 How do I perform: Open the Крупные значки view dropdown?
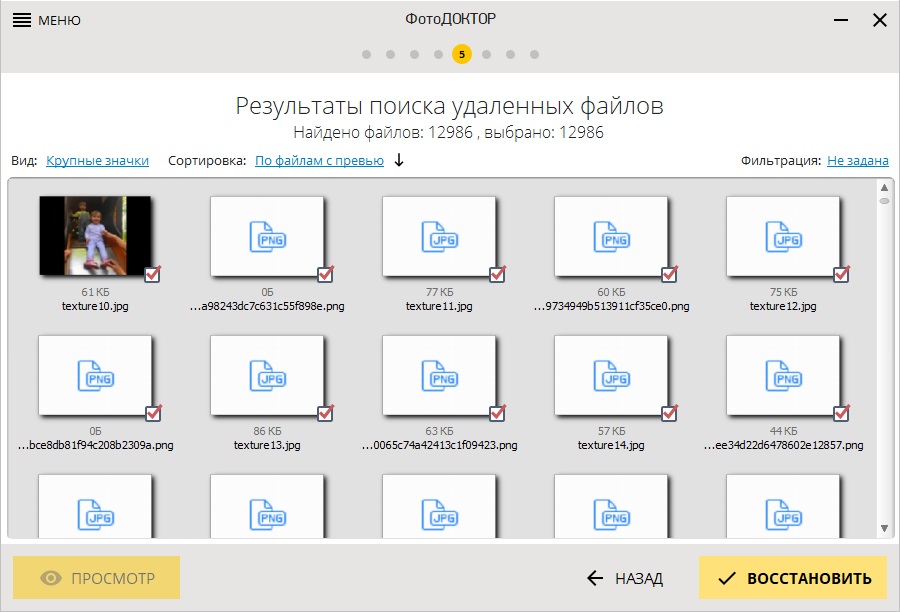(x=97, y=161)
